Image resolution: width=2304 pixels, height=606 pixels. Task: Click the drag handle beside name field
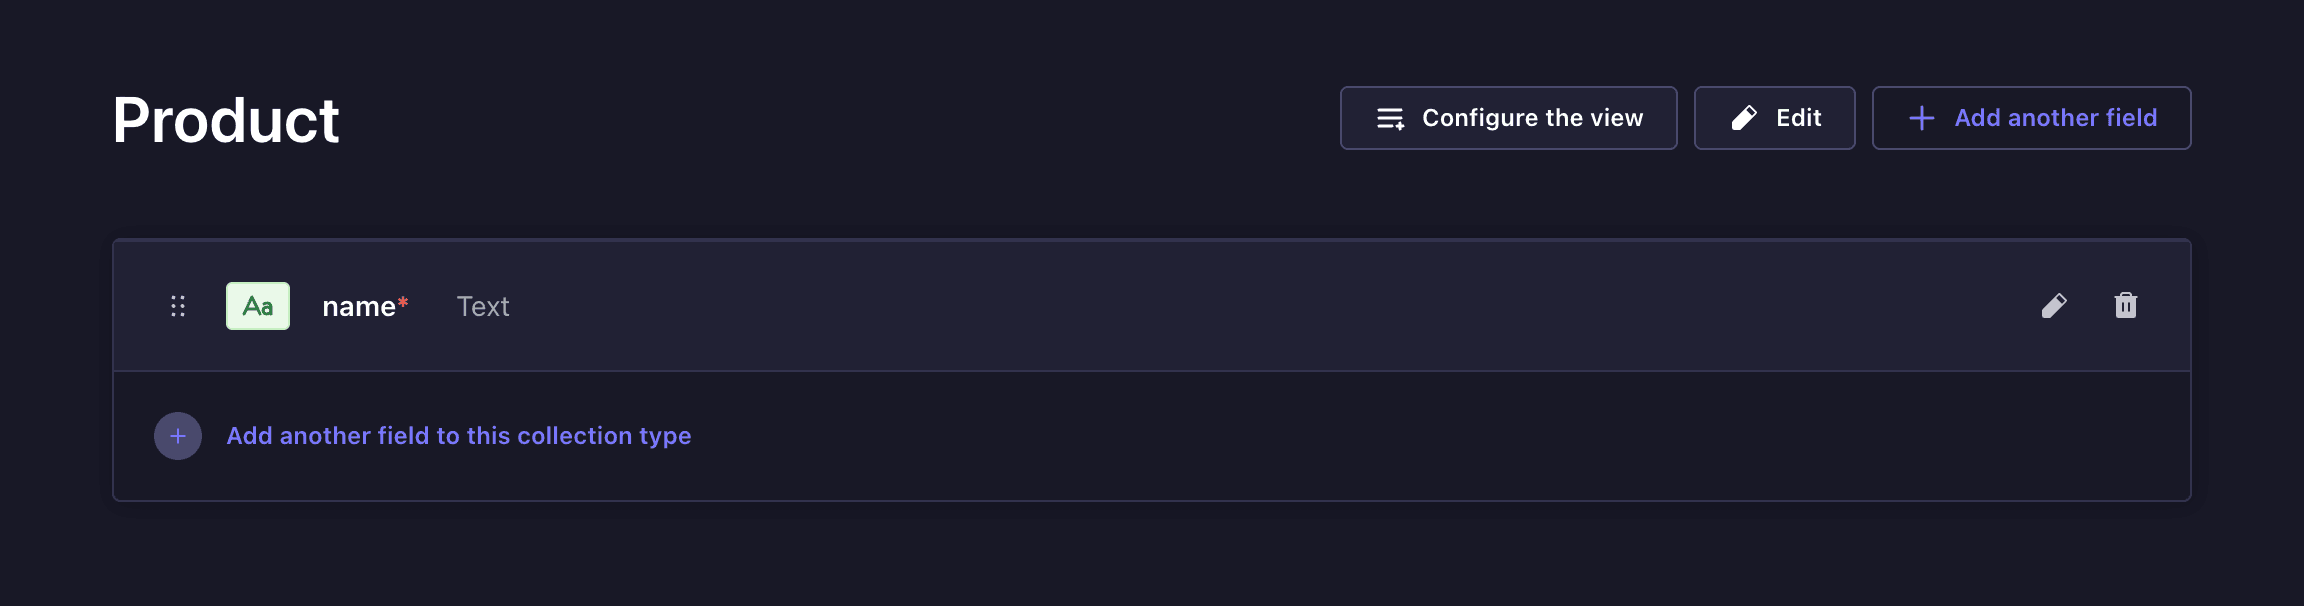click(178, 306)
